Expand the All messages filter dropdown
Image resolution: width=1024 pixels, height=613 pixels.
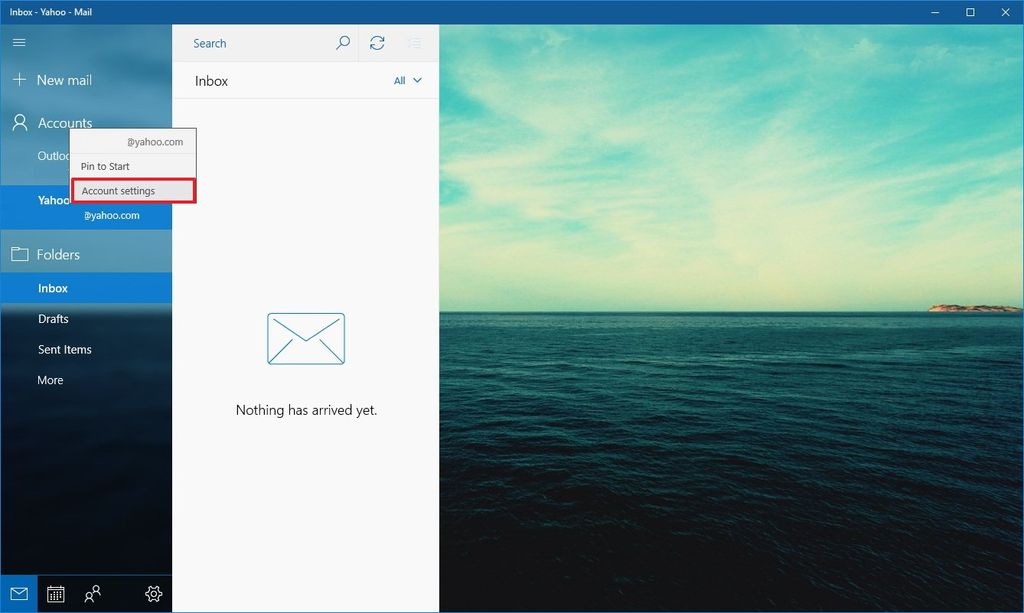(x=408, y=81)
